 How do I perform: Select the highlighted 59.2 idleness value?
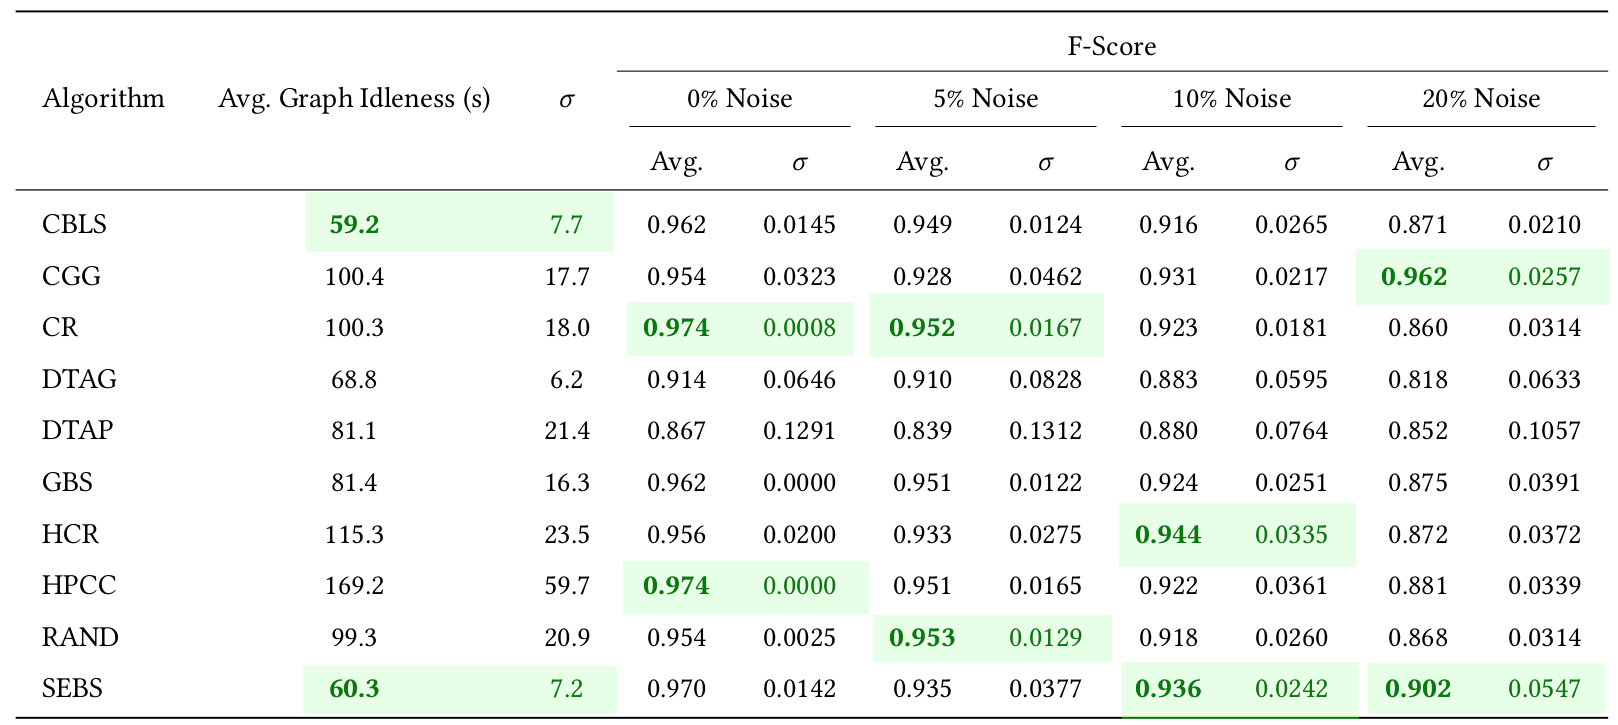click(x=354, y=224)
